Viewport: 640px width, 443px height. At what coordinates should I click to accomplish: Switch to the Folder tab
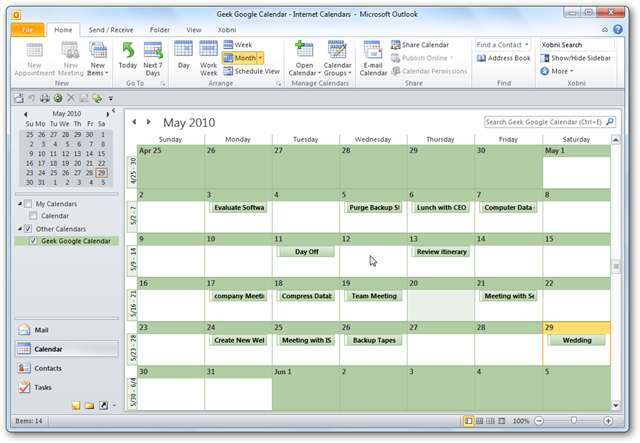[160, 30]
